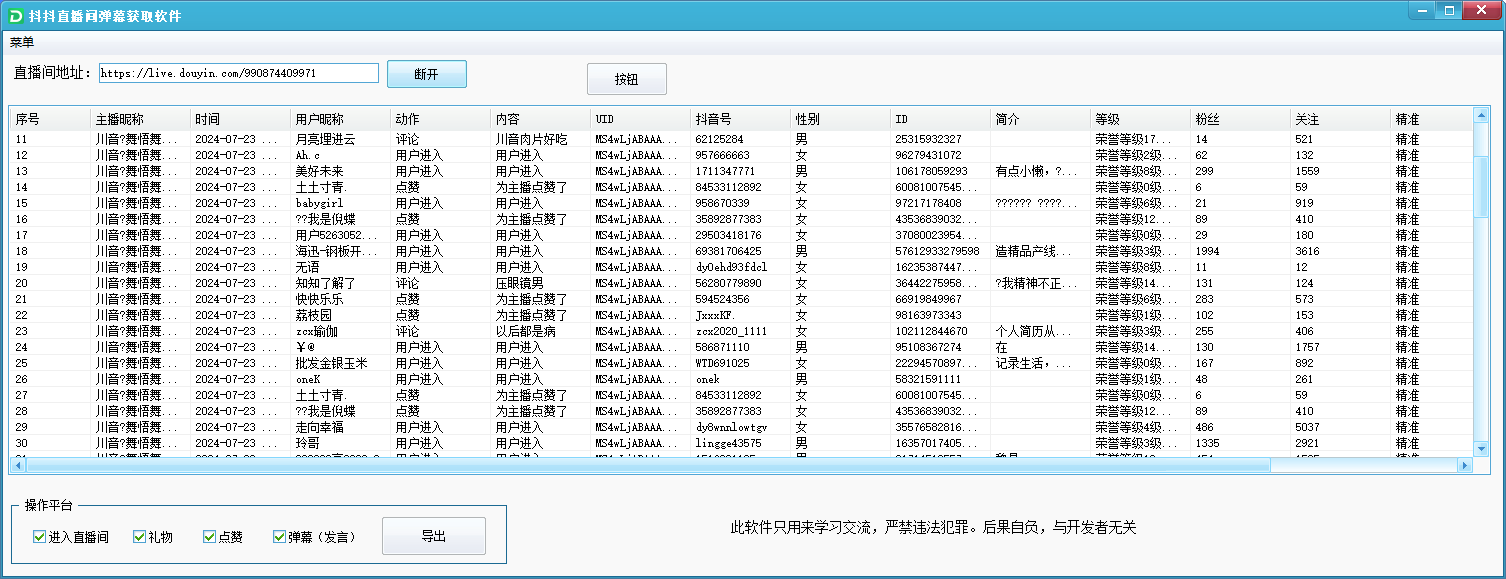Click the horizontal scrollbar right arrow
Screen dimensions: 1506x579
1465,465
